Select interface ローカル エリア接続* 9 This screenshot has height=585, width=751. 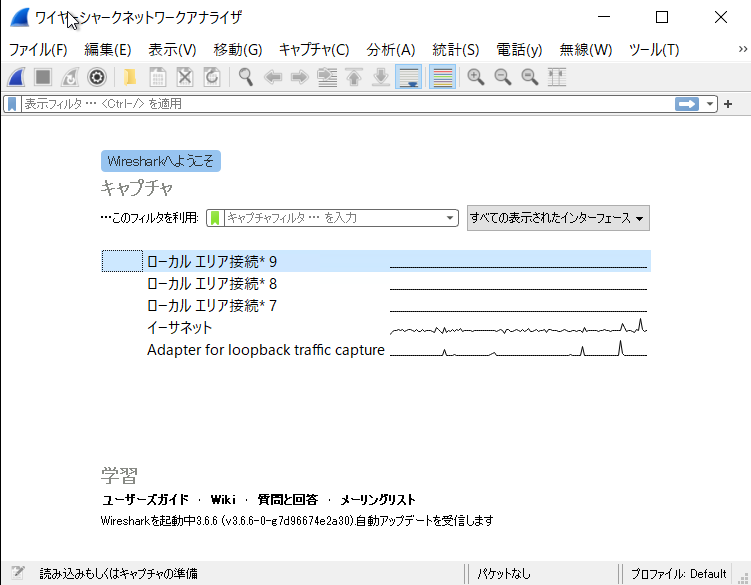pos(376,261)
